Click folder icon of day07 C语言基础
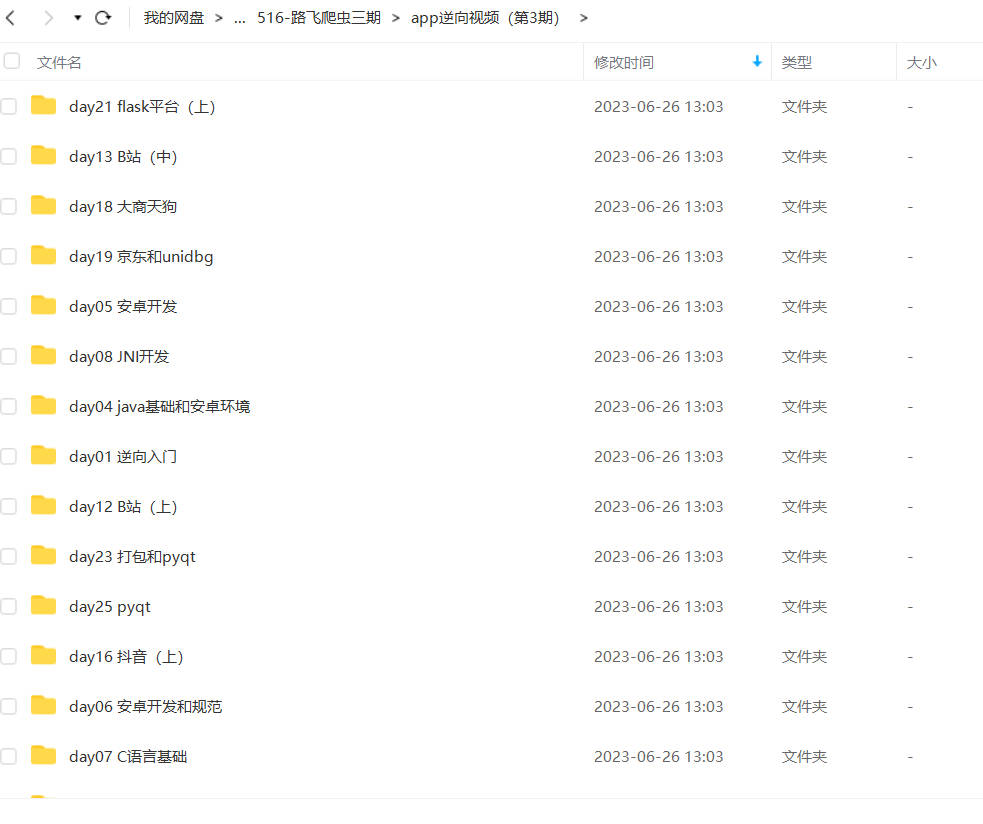The image size is (983, 824). tap(43, 755)
